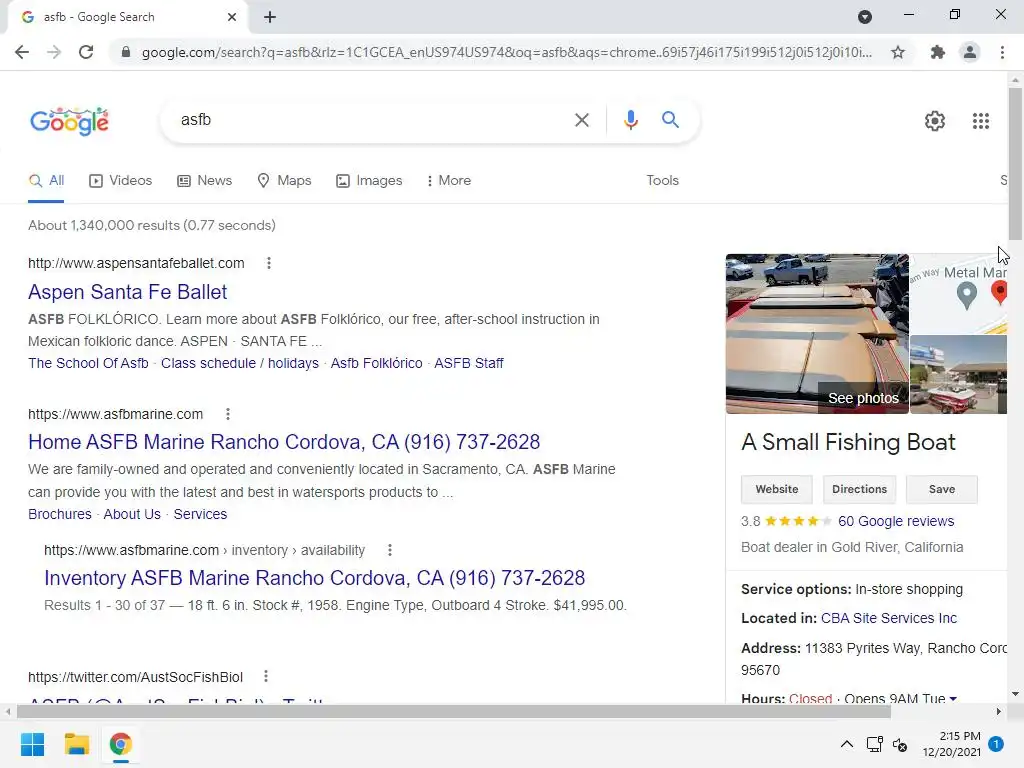Click the browser back arrow

(22, 52)
